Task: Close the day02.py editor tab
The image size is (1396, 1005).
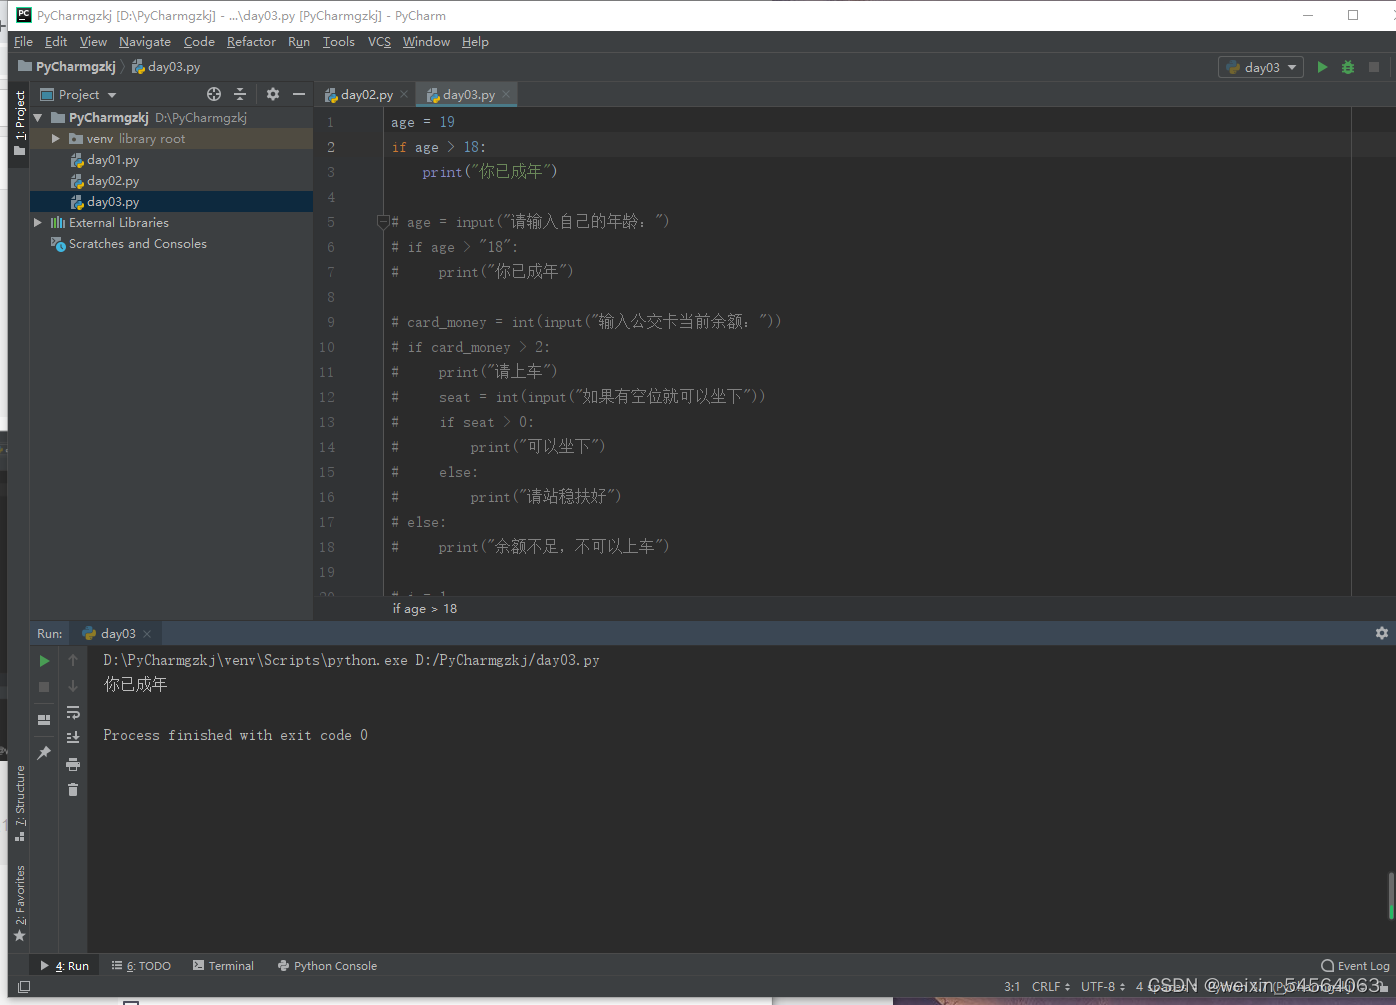Action: click(x=404, y=95)
